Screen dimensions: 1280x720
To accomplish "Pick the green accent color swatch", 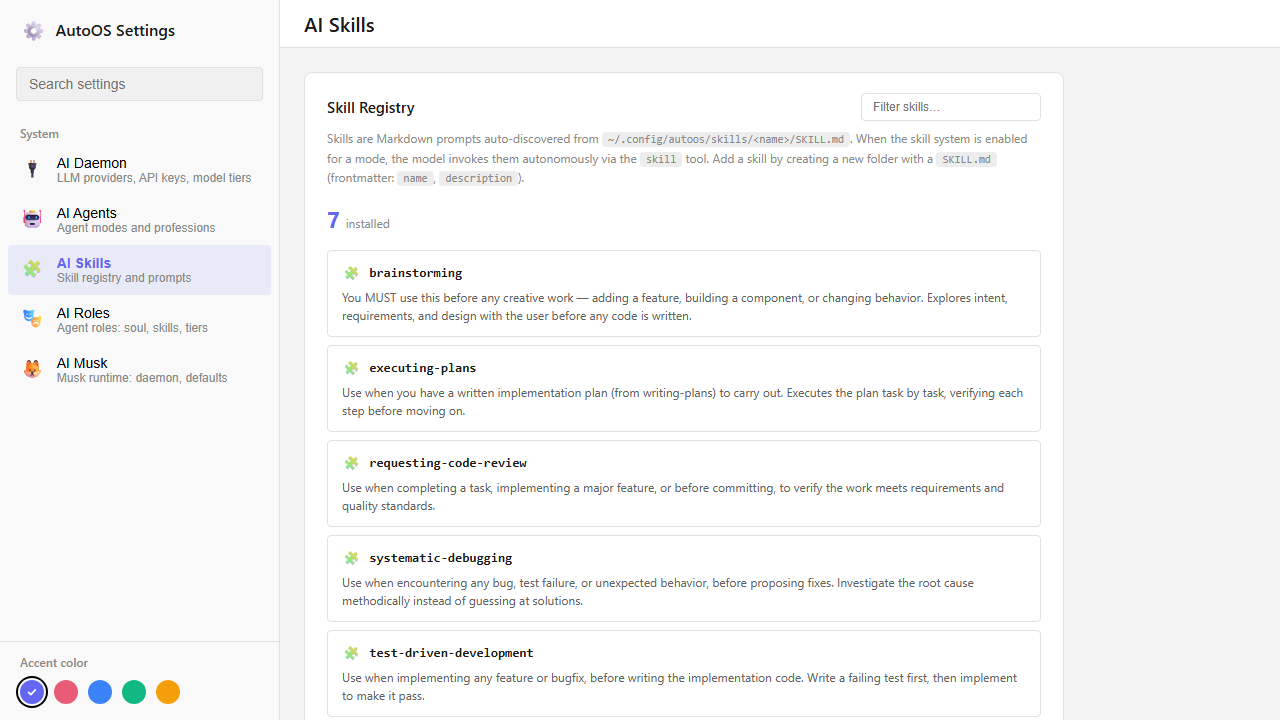I will click(134, 692).
